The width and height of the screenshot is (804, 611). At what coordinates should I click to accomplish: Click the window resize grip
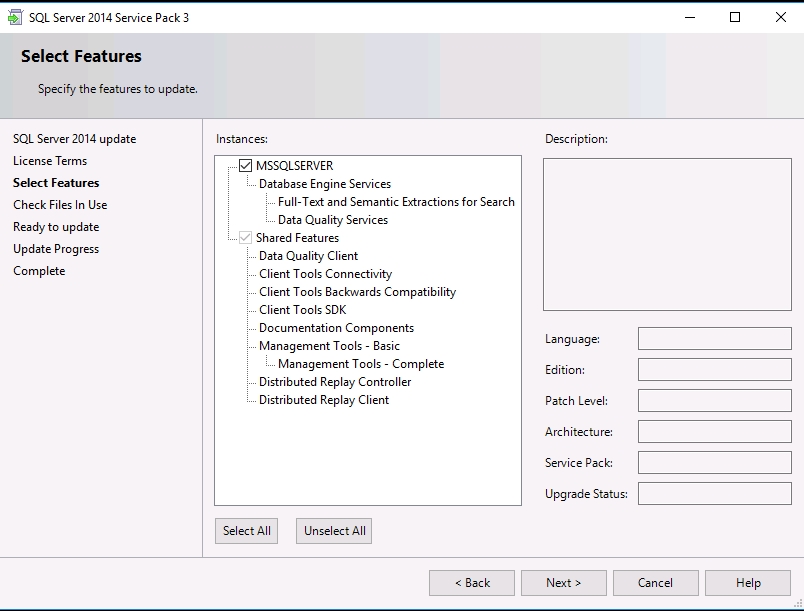[x=798, y=605]
